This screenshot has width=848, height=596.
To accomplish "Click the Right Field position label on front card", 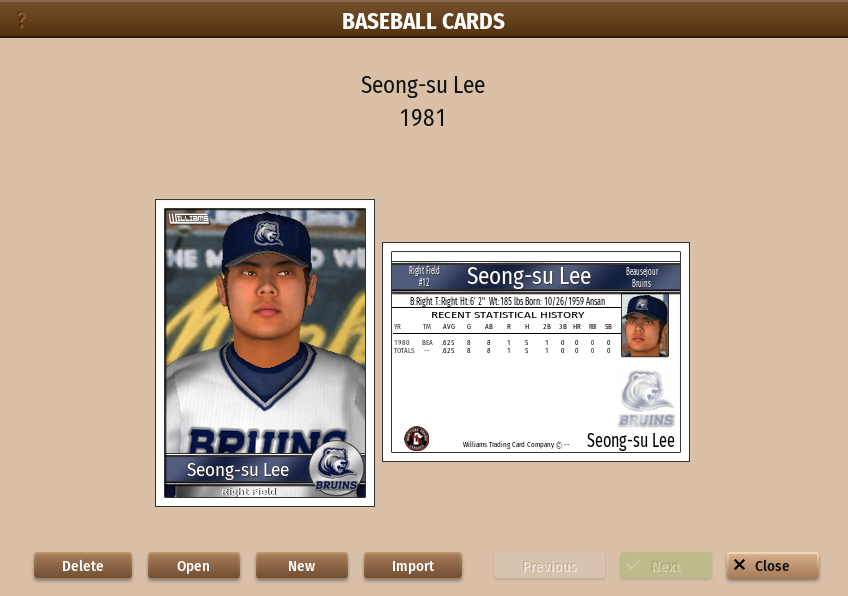I will point(249,492).
